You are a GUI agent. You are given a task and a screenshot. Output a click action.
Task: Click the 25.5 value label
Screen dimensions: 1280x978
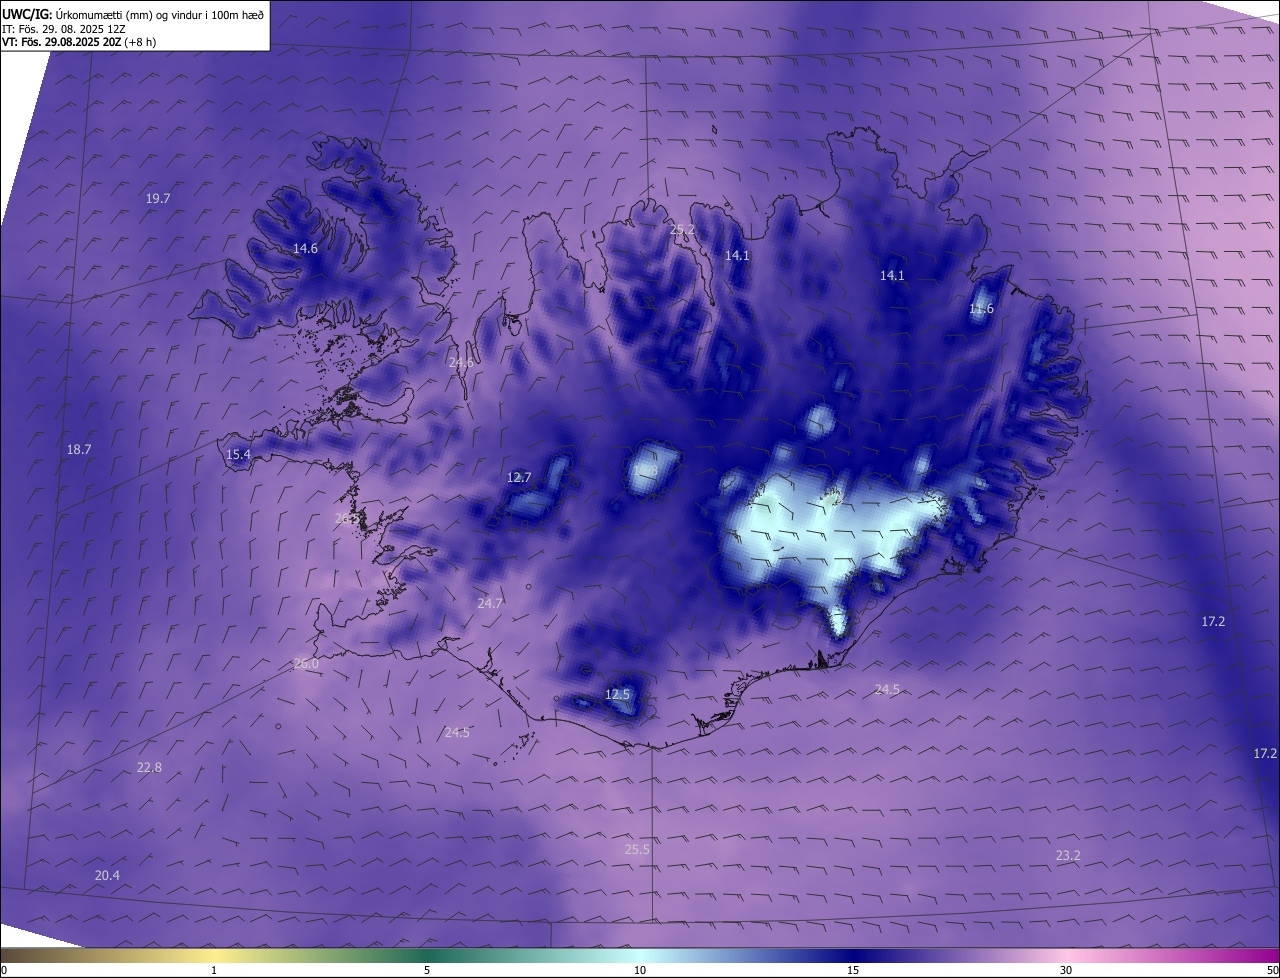[637, 850]
